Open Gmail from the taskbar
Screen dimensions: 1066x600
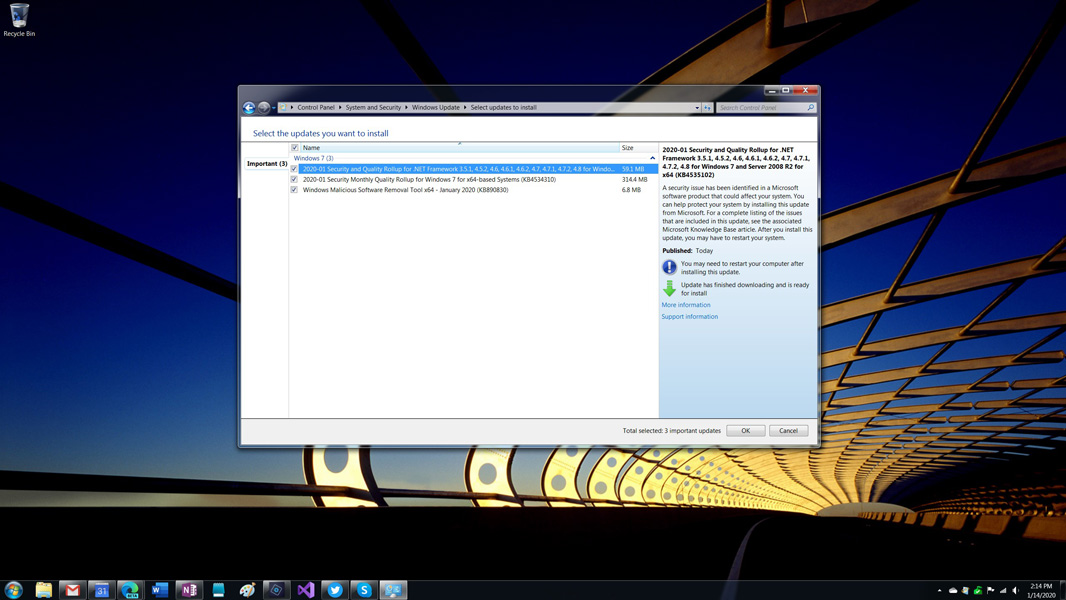point(72,590)
